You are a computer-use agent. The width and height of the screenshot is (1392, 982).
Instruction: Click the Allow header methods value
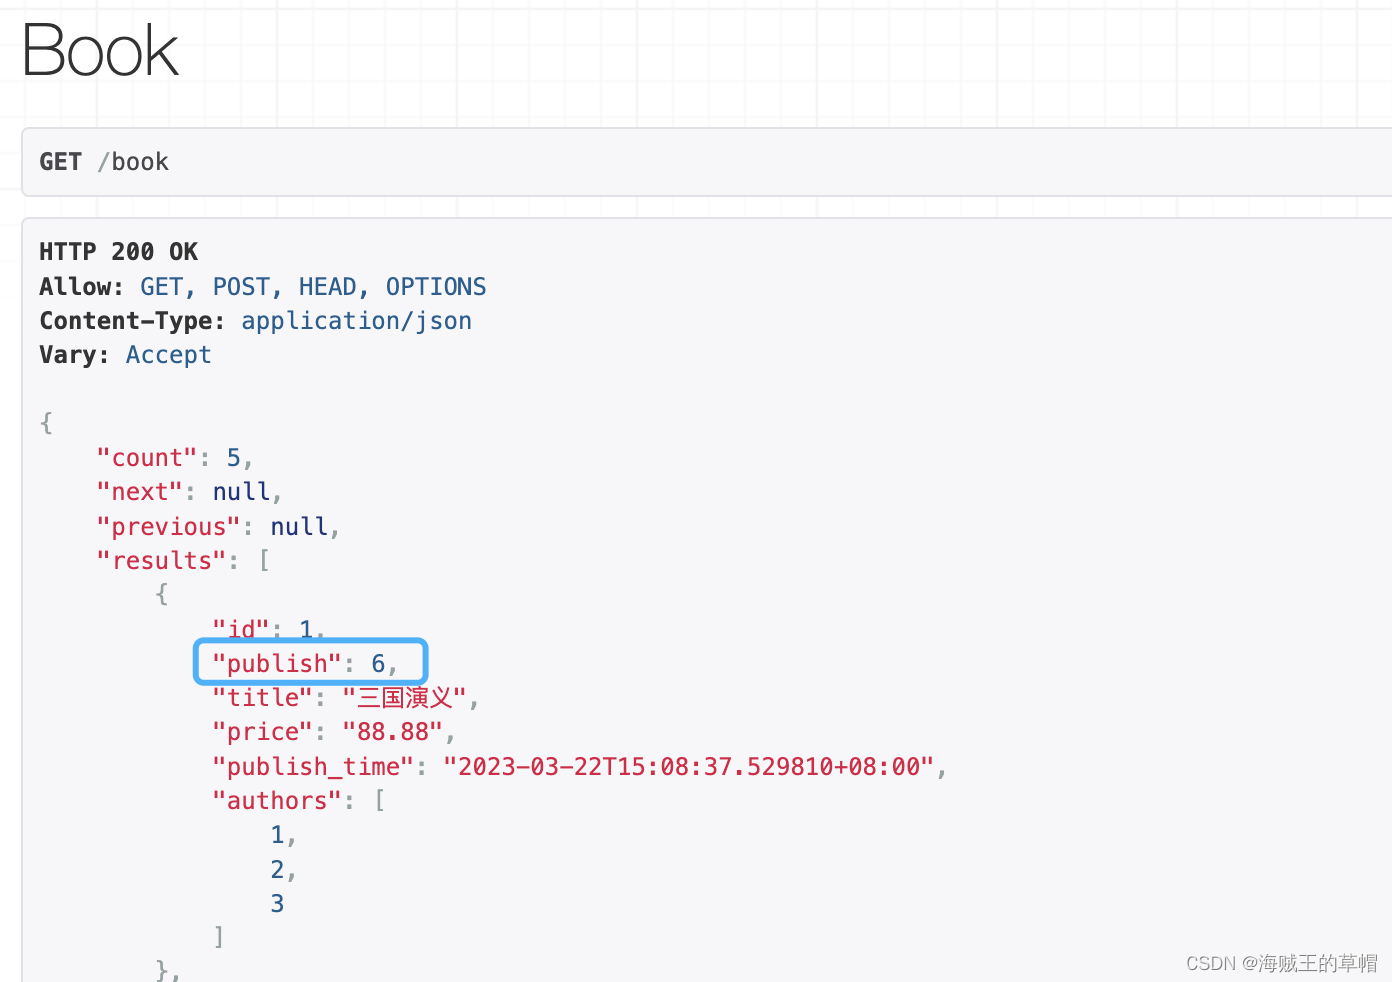[x=313, y=287]
